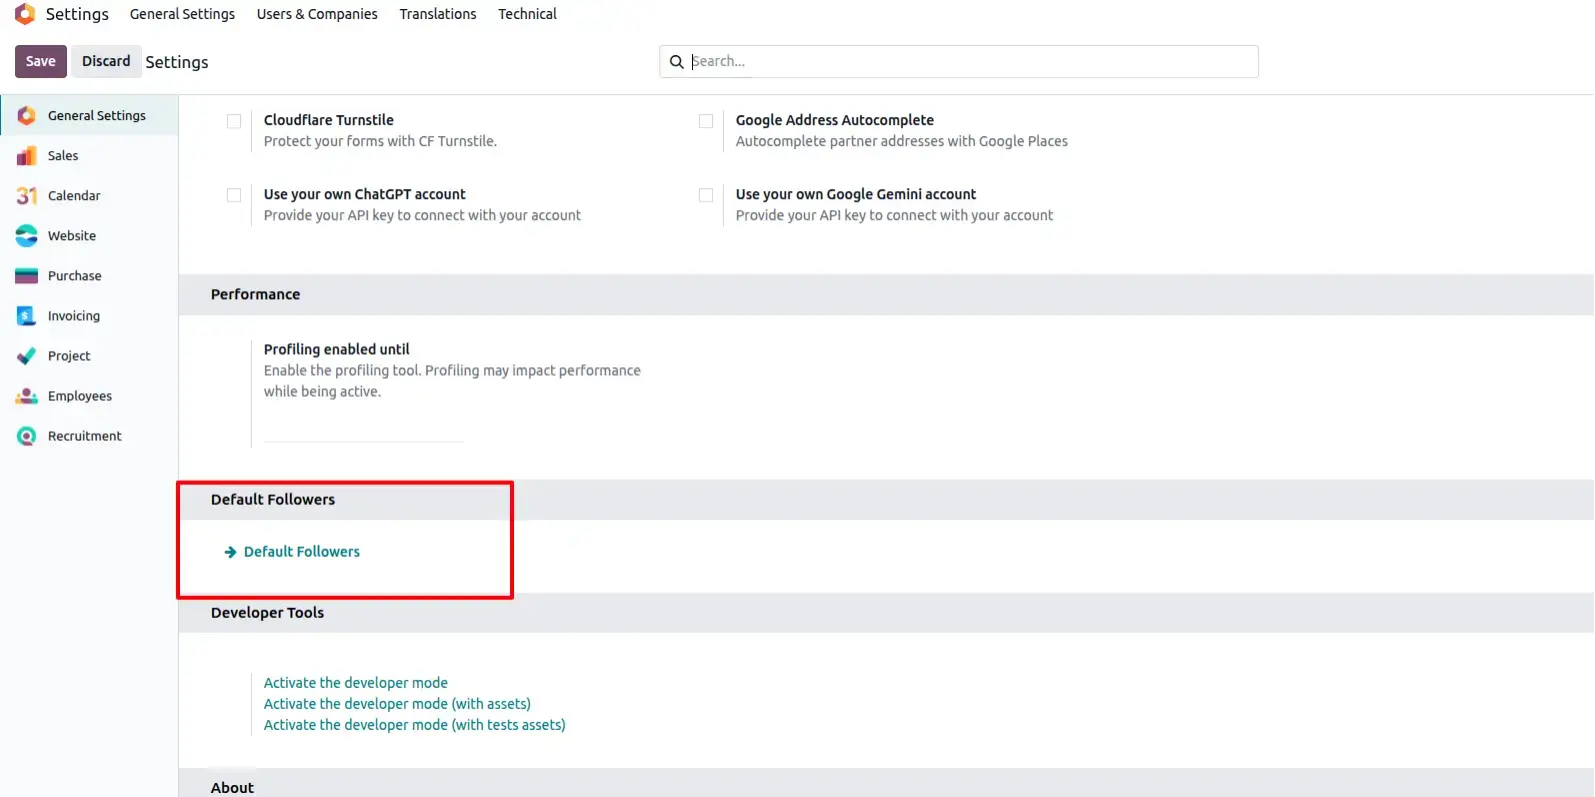Select the Purchase icon in sidebar
The width and height of the screenshot is (1595, 797).
27,276
